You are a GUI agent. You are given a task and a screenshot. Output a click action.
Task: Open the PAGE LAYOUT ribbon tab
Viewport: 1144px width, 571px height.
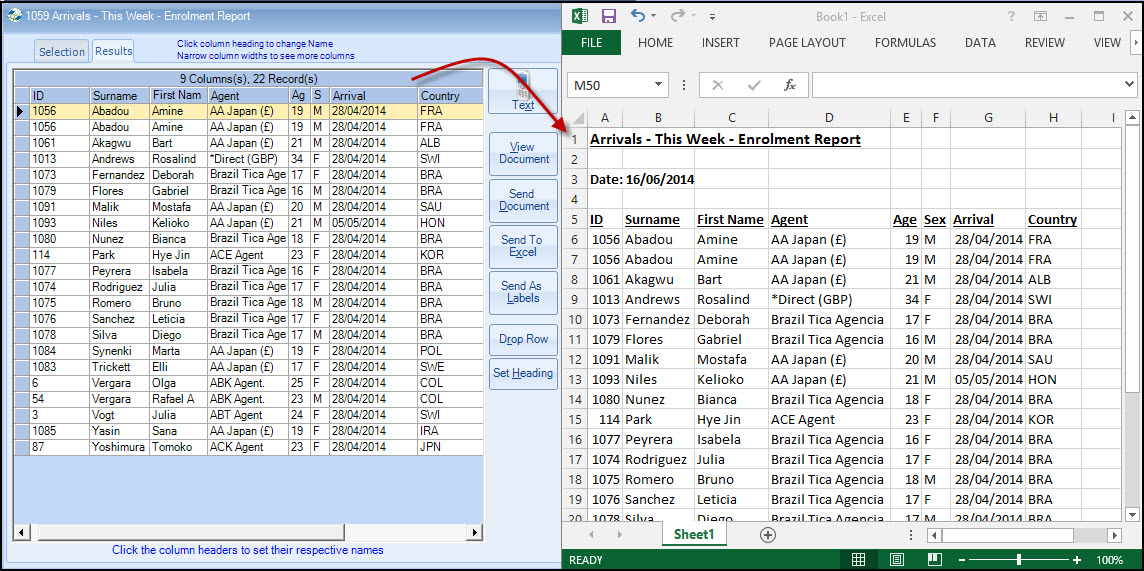[x=807, y=43]
